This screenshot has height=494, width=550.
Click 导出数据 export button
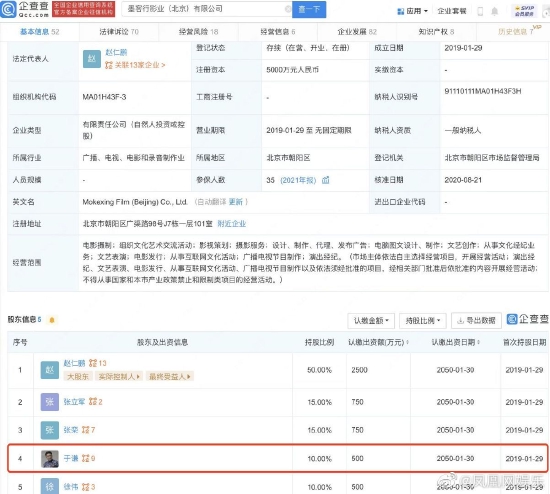click(x=476, y=320)
